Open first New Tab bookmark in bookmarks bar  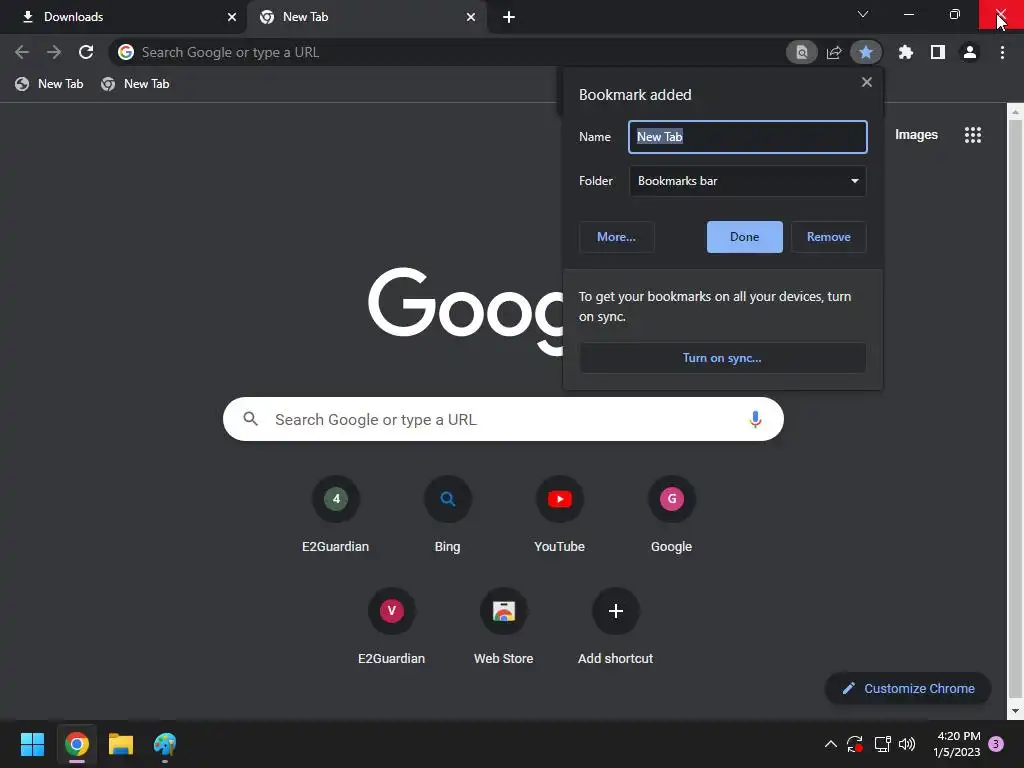coord(50,84)
